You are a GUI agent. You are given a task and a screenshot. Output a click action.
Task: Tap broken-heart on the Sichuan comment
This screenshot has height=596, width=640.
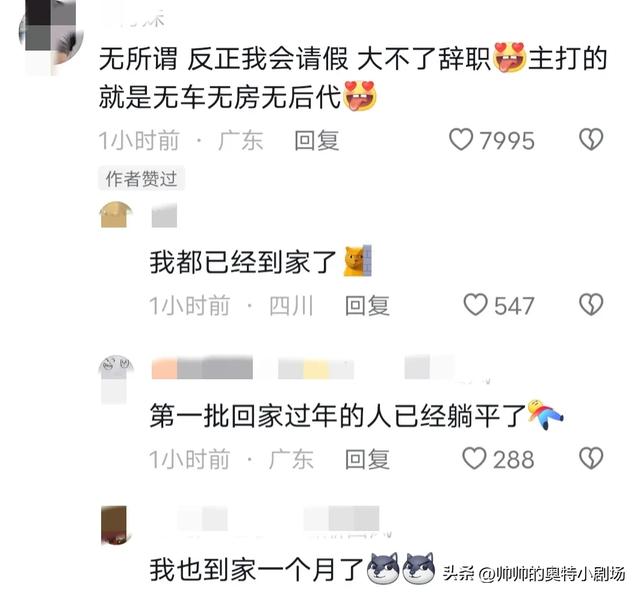[x=591, y=305]
